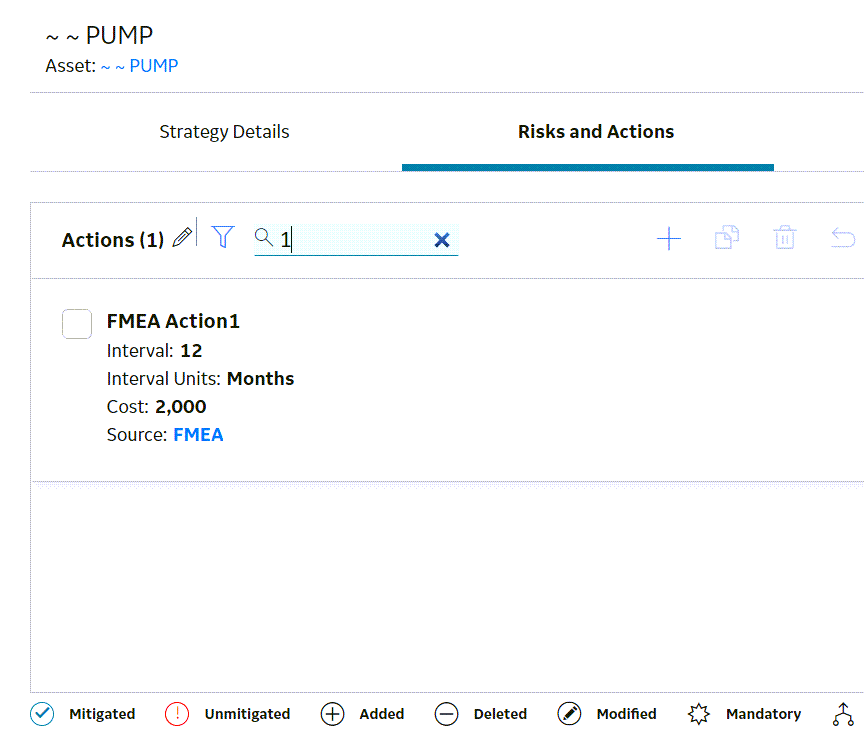
Task: Select the Risks and Actions tab
Action: pos(596,132)
